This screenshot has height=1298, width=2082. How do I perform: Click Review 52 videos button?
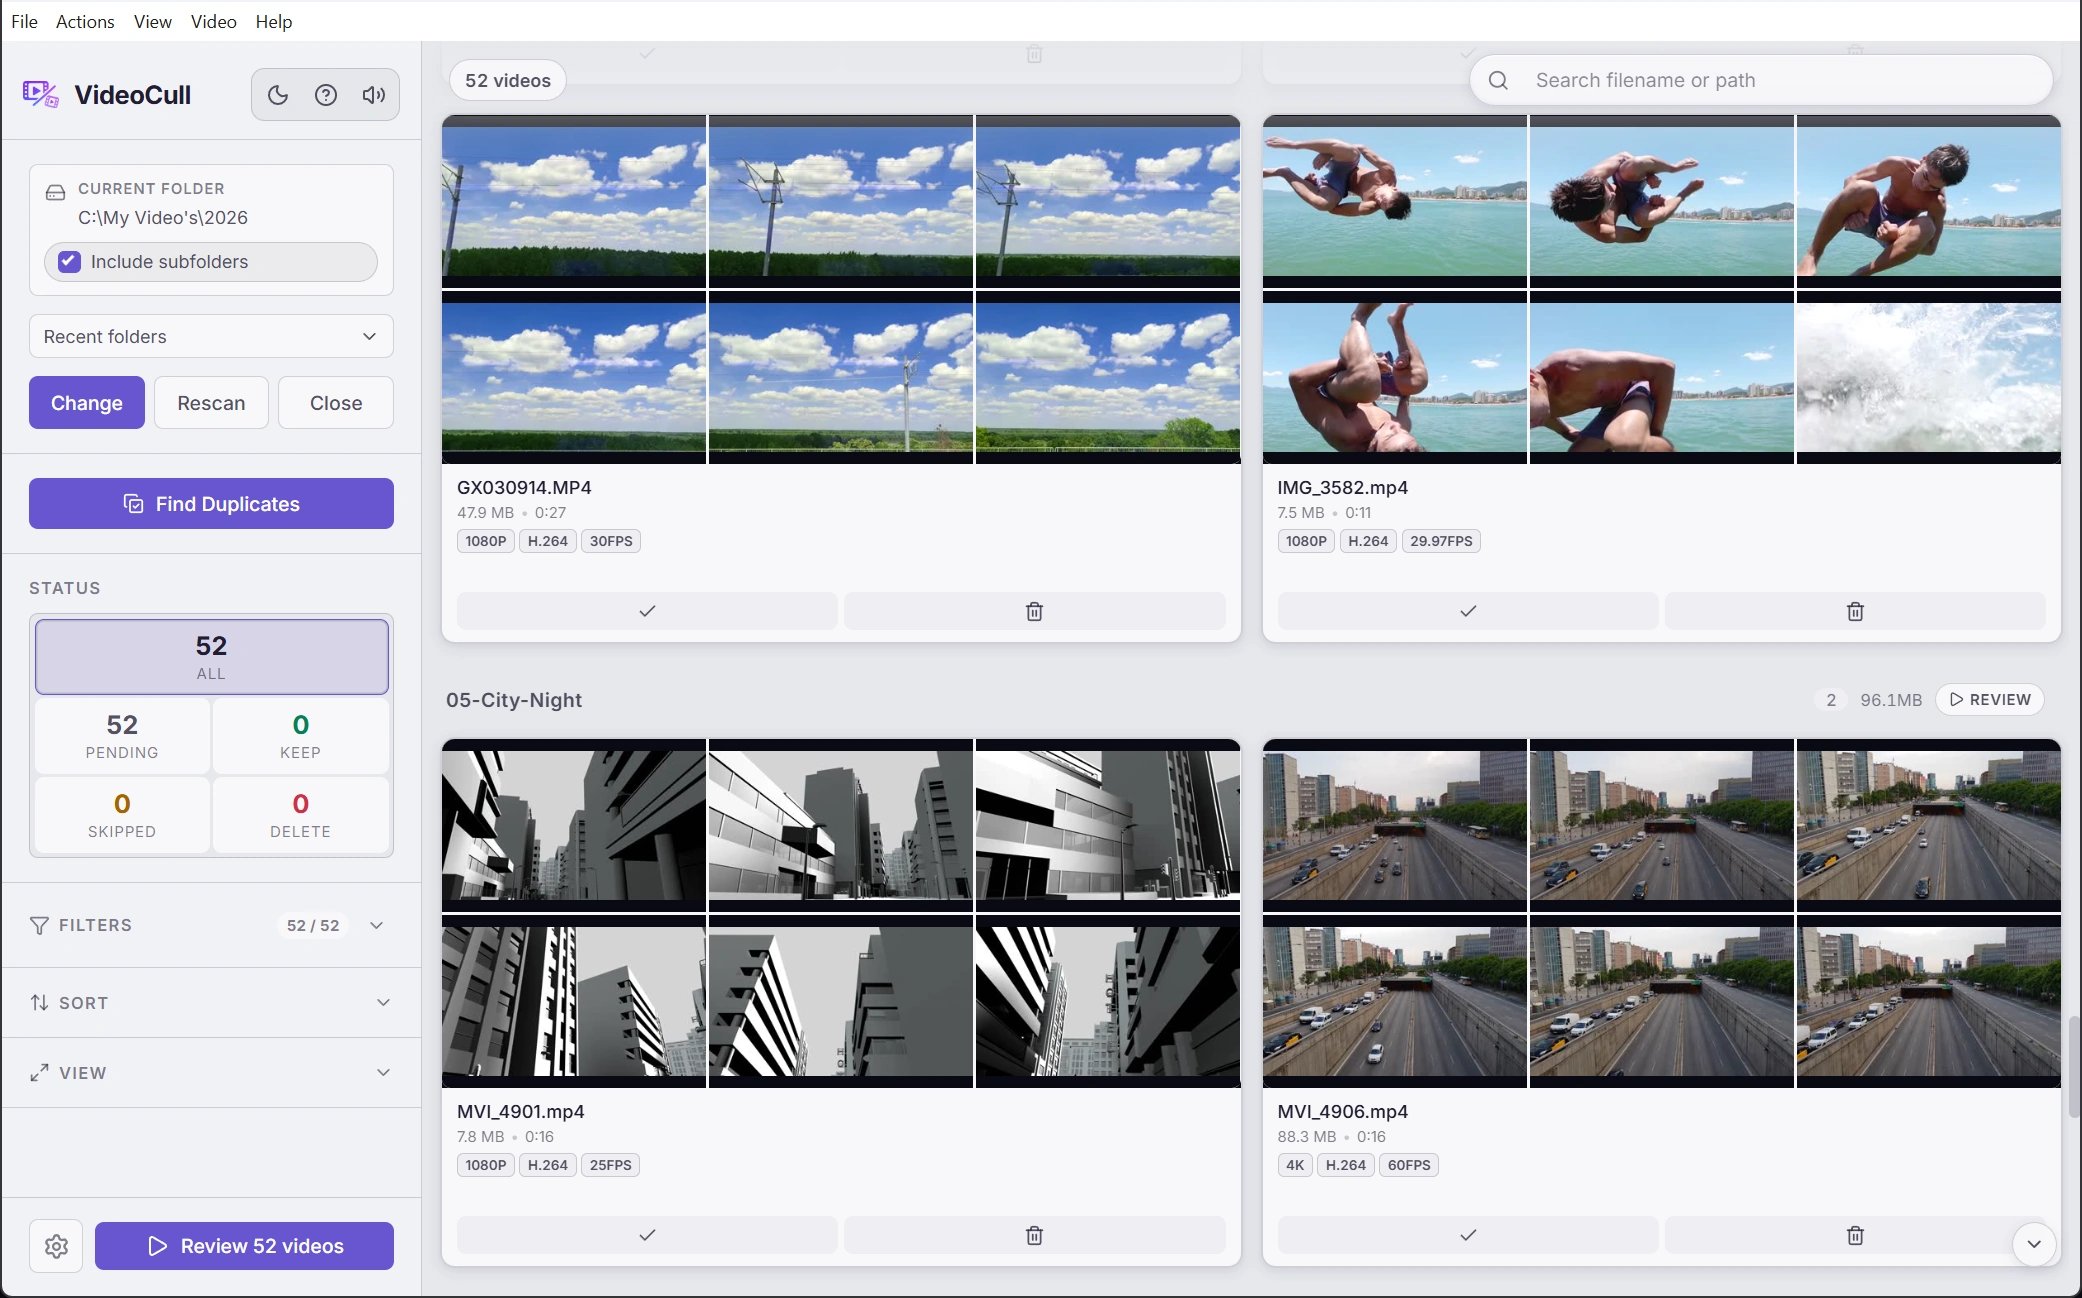244,1246
